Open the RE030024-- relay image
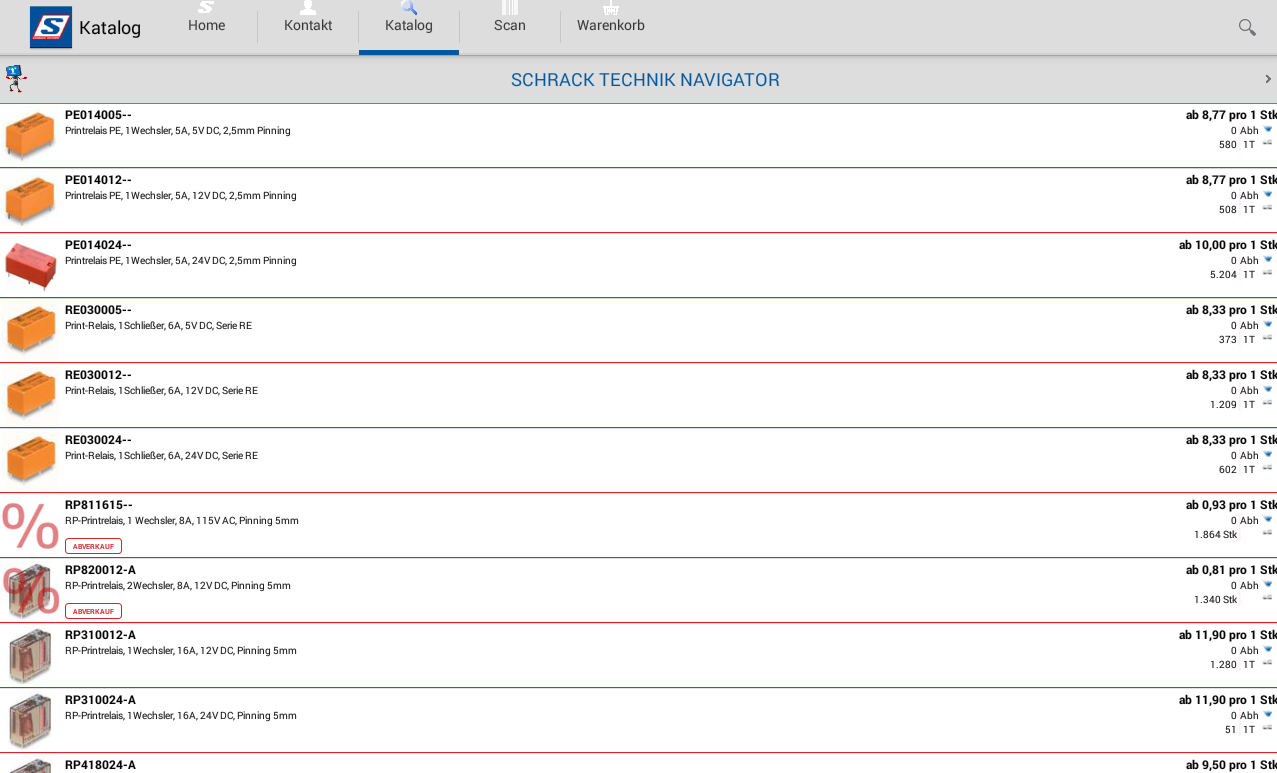Screen dimensions: 1277x773 [x=30, y=460]
